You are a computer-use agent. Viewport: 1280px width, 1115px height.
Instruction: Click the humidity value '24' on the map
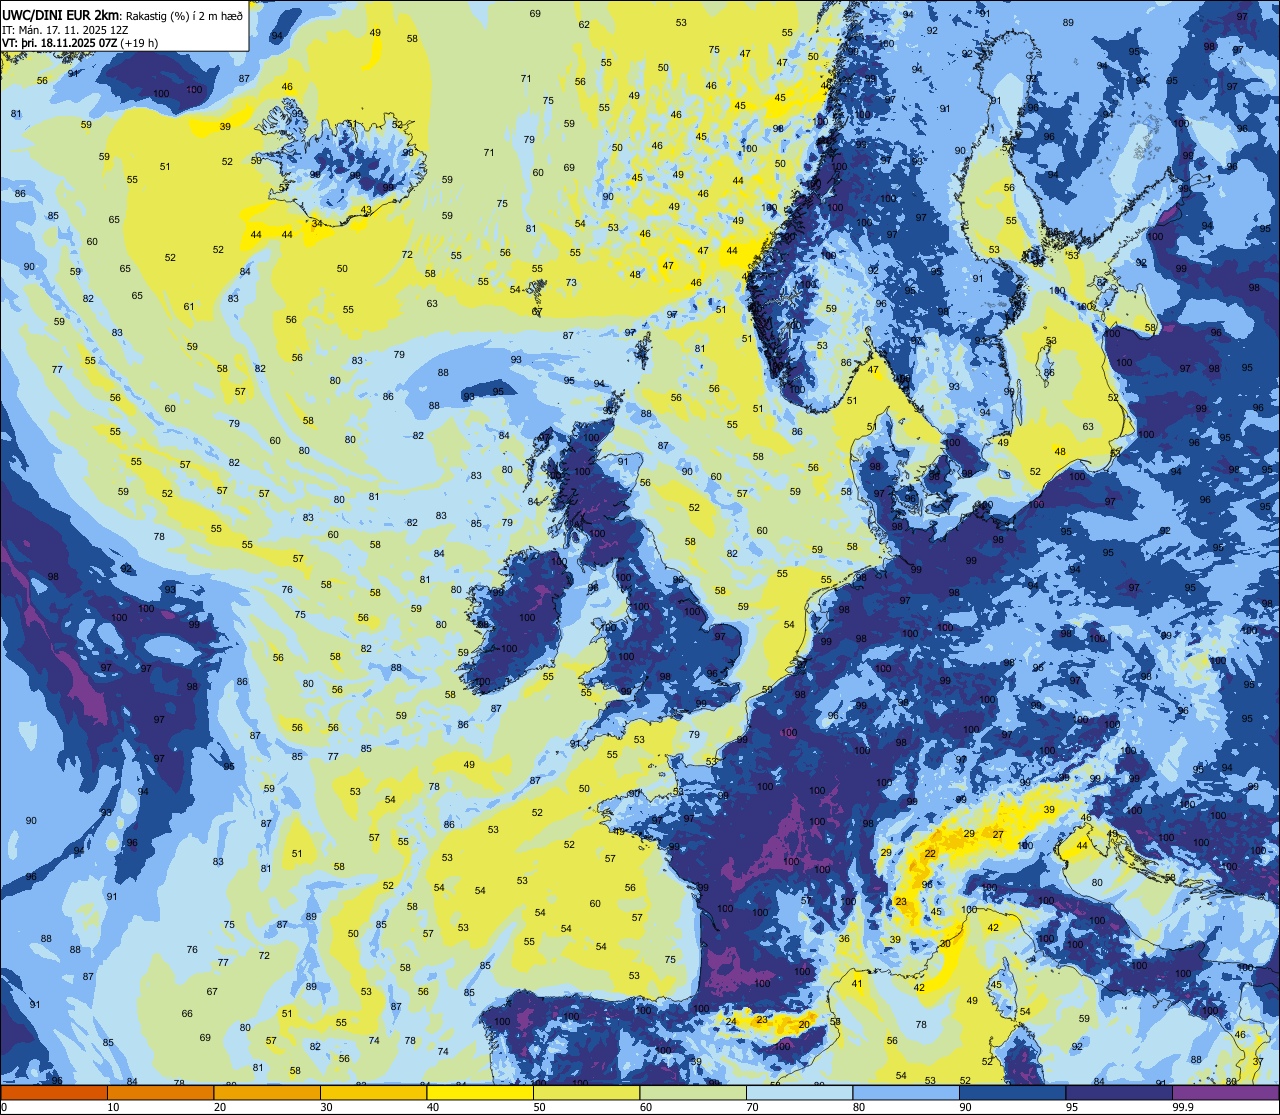pyautogui.click(x=731, y=1021)
